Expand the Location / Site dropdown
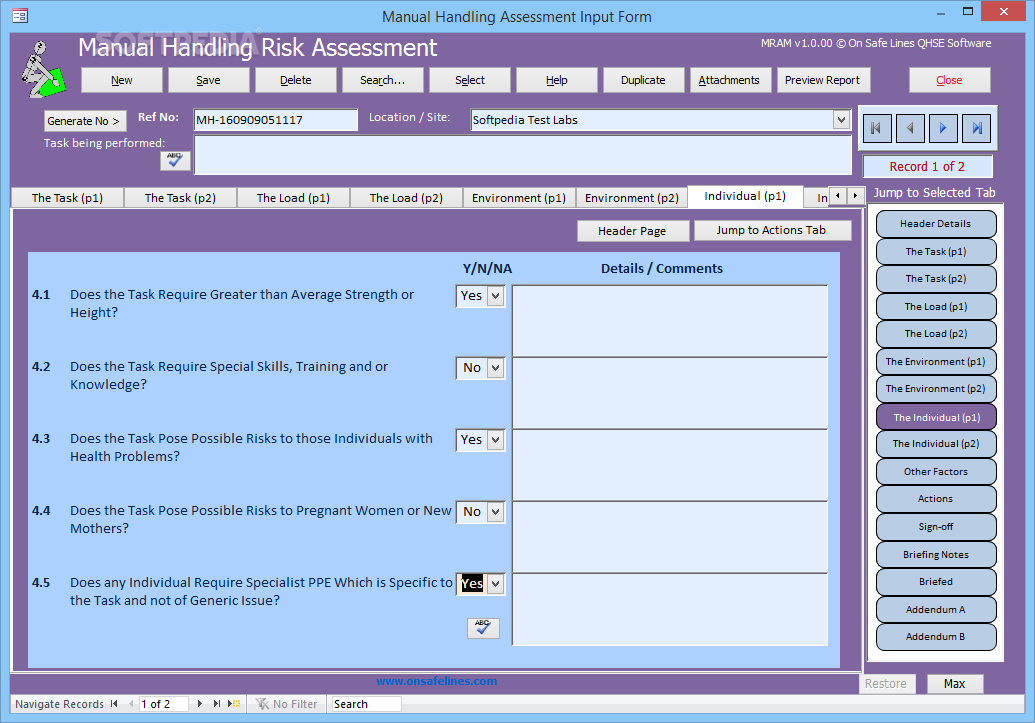 (x=840, y=120)
